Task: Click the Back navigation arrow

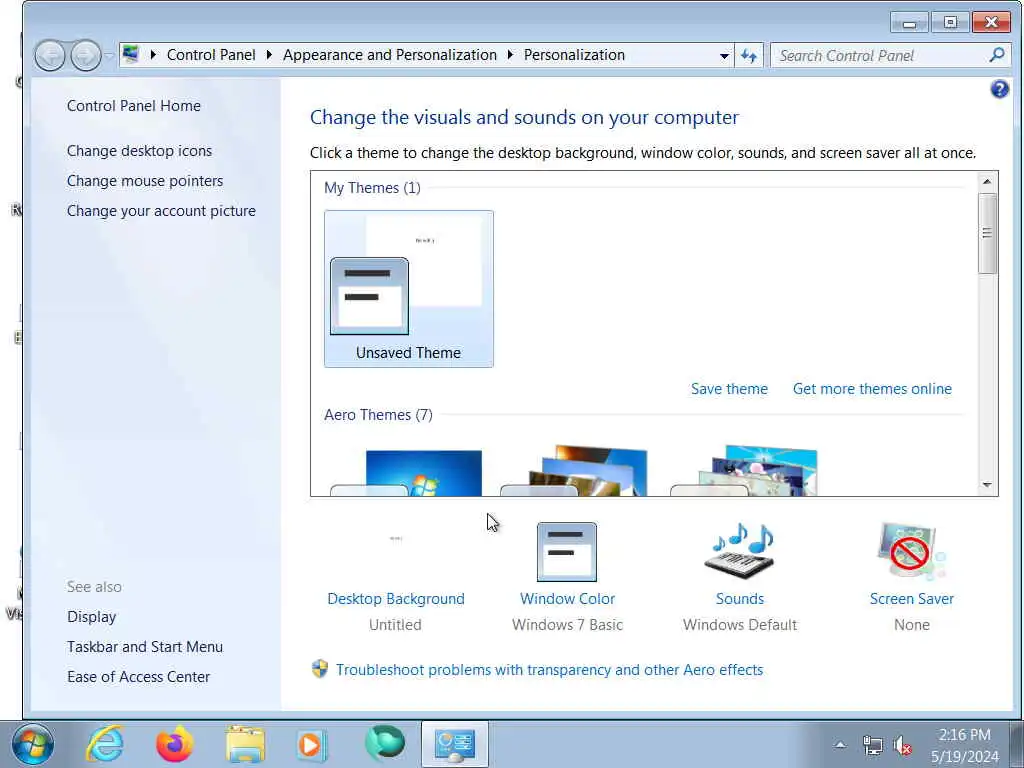Action: coord(50,56)
